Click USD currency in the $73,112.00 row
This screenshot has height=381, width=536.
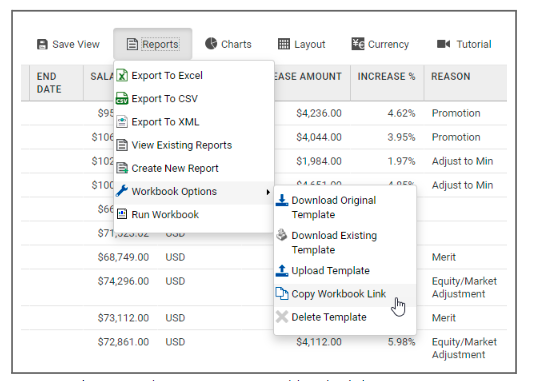pyautogui.click(x=175, y=318)
